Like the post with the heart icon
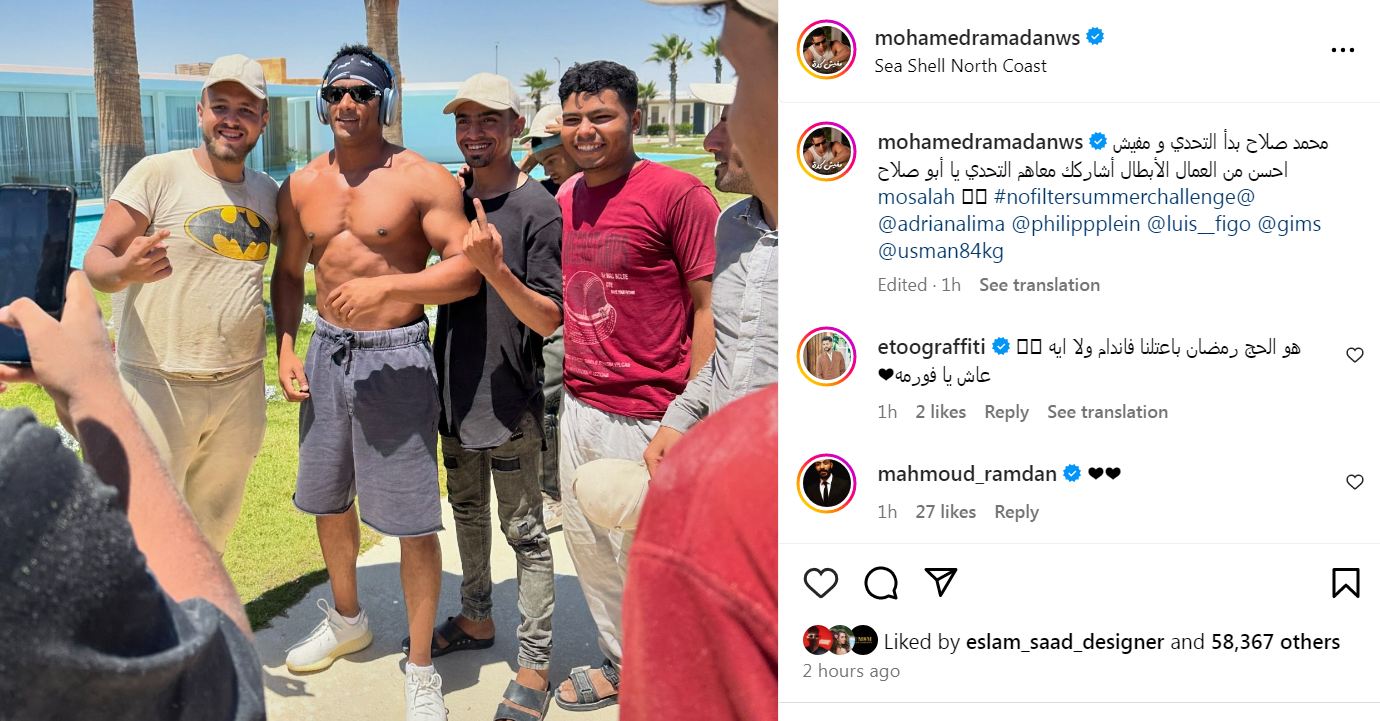Screen dimensions: 1380x721 [820, 582]
